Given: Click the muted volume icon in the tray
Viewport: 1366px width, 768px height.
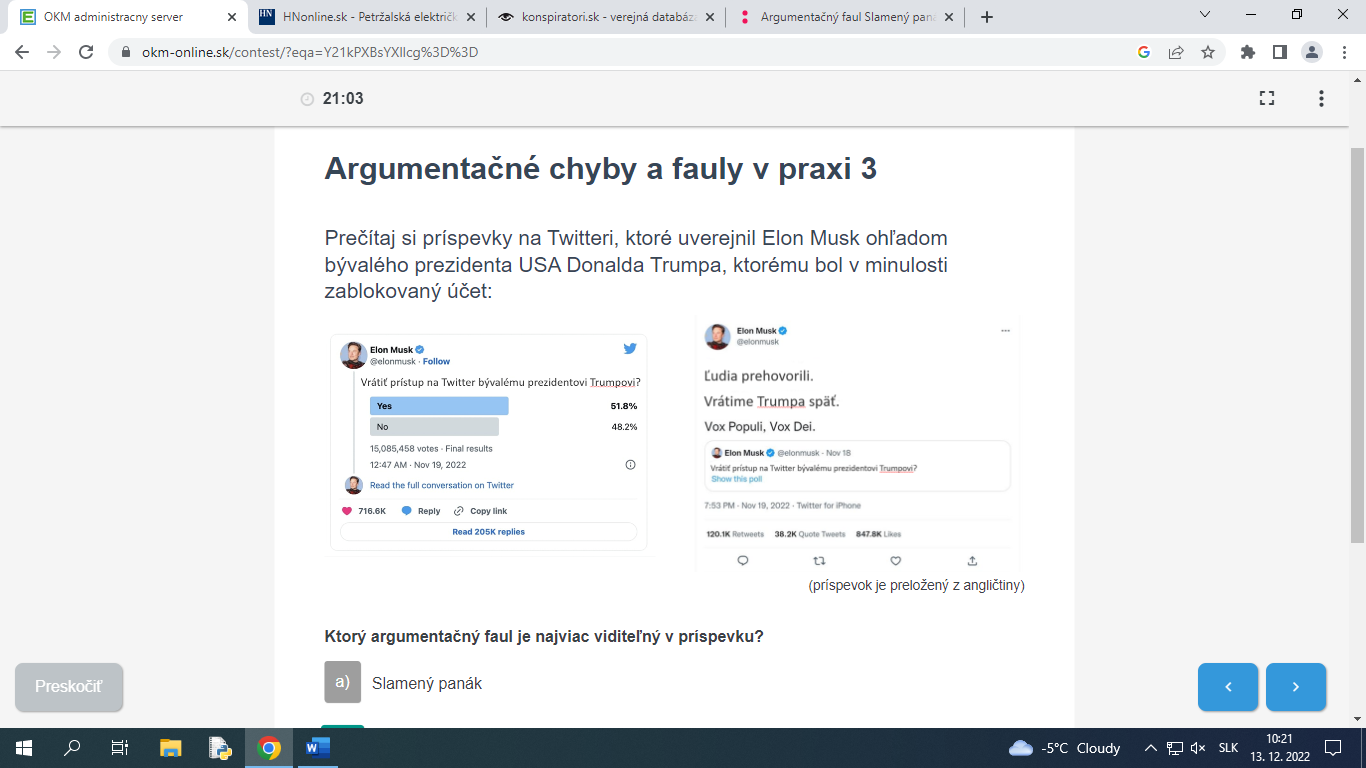Looking at the screenshot, I should tap(1198, 748).
